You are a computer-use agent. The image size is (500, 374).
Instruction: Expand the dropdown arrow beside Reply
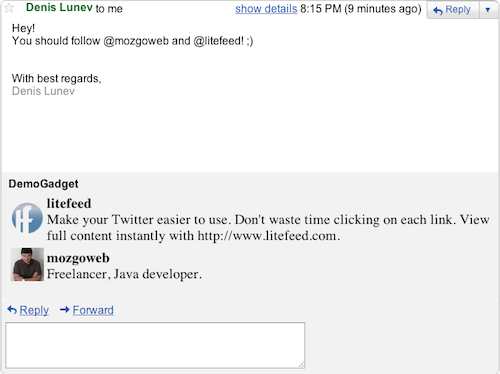[488, 10]
